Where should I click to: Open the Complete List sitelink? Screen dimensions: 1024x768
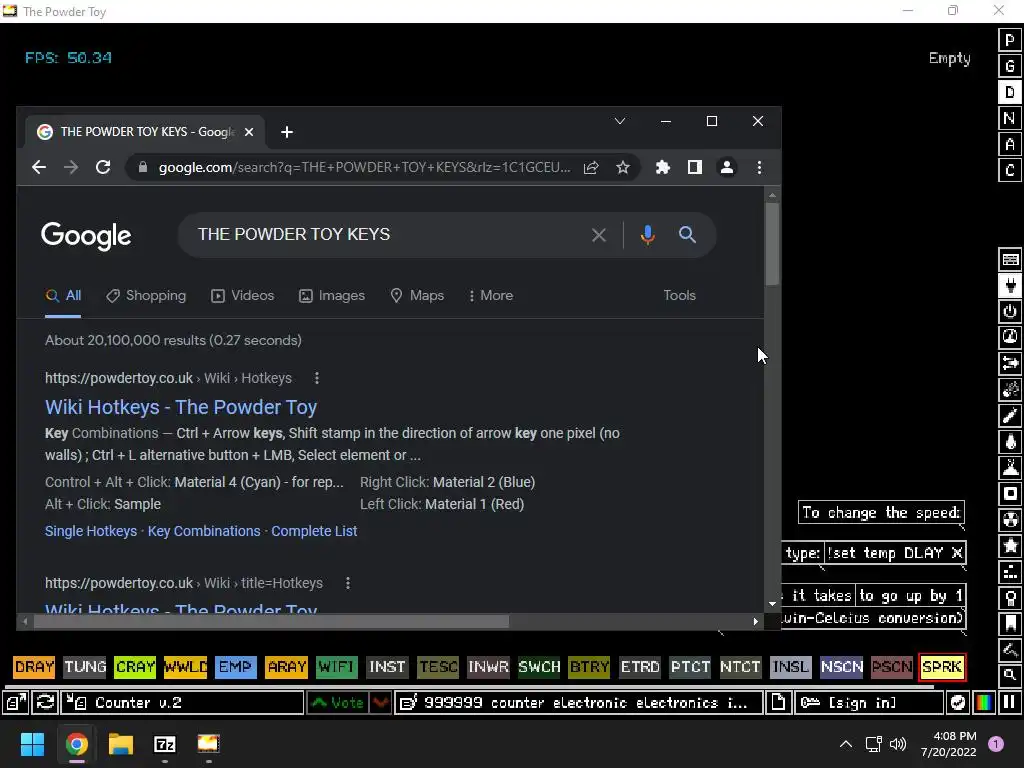(x=314, y=532)
